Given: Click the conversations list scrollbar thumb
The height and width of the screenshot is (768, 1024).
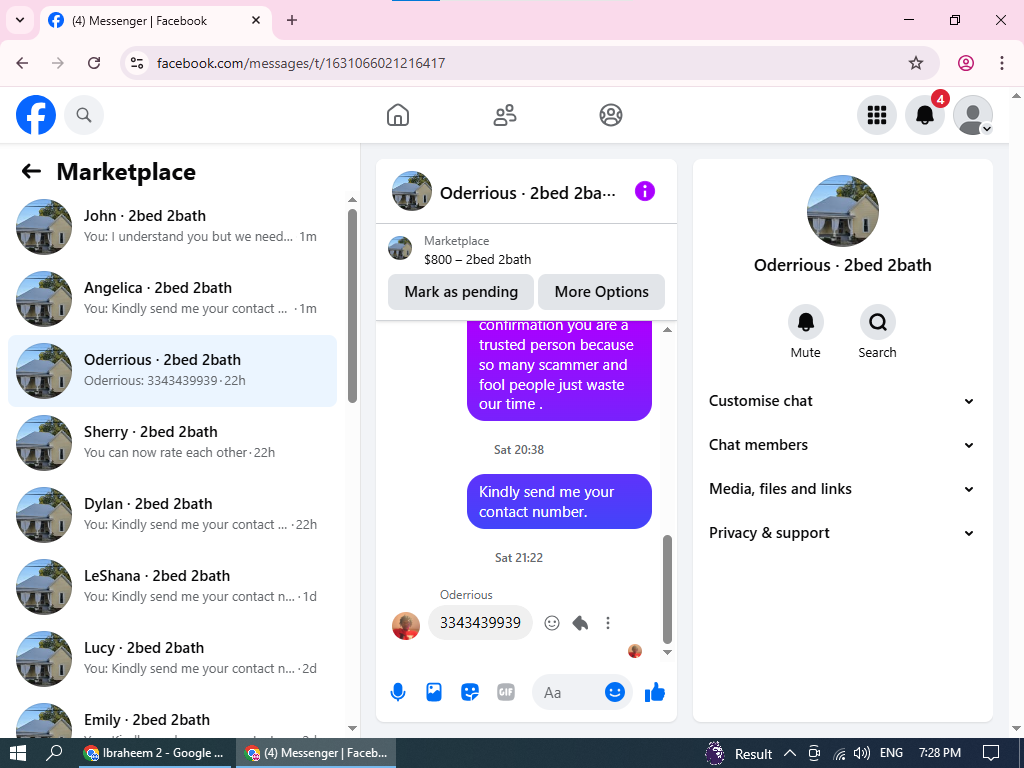Looking at the screenshot, I should click(353, 306).
